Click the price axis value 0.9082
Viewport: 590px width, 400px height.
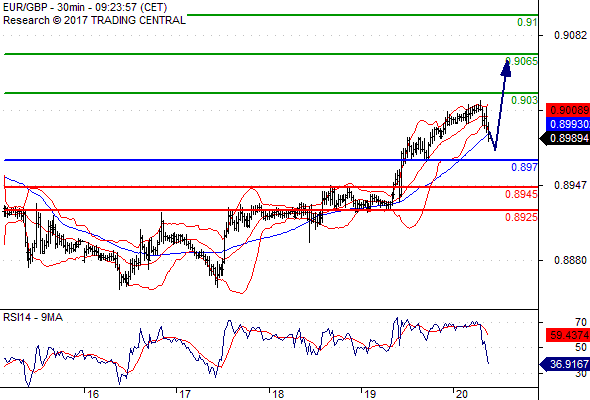coord(570,35)
